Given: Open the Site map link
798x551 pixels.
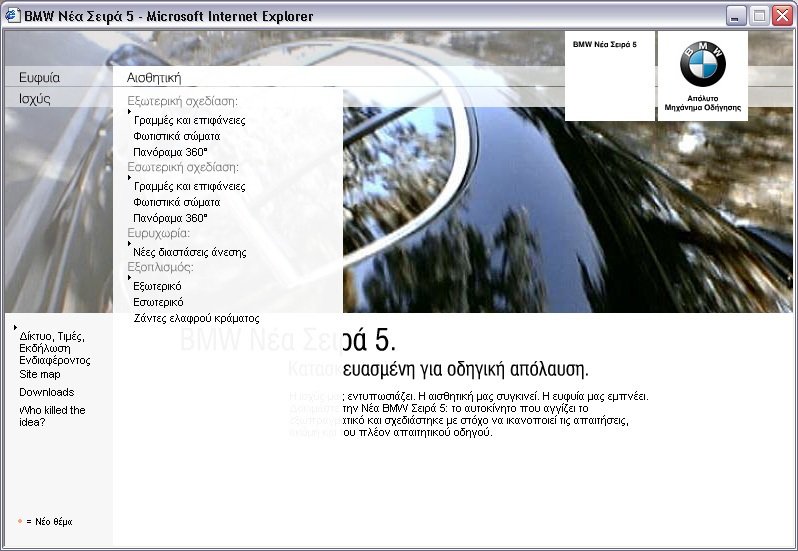Looking at the screenshot, I should [40, 374].
